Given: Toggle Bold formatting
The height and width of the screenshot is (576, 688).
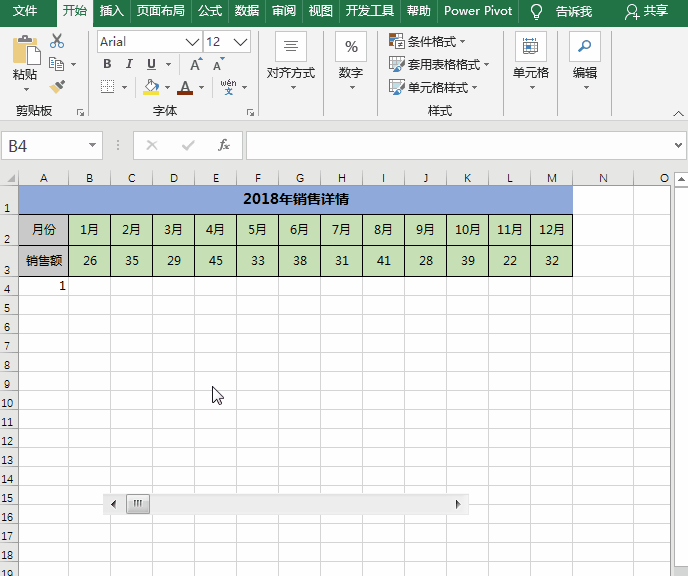Looking at the screenshot, I should click(x=107, y=64).
